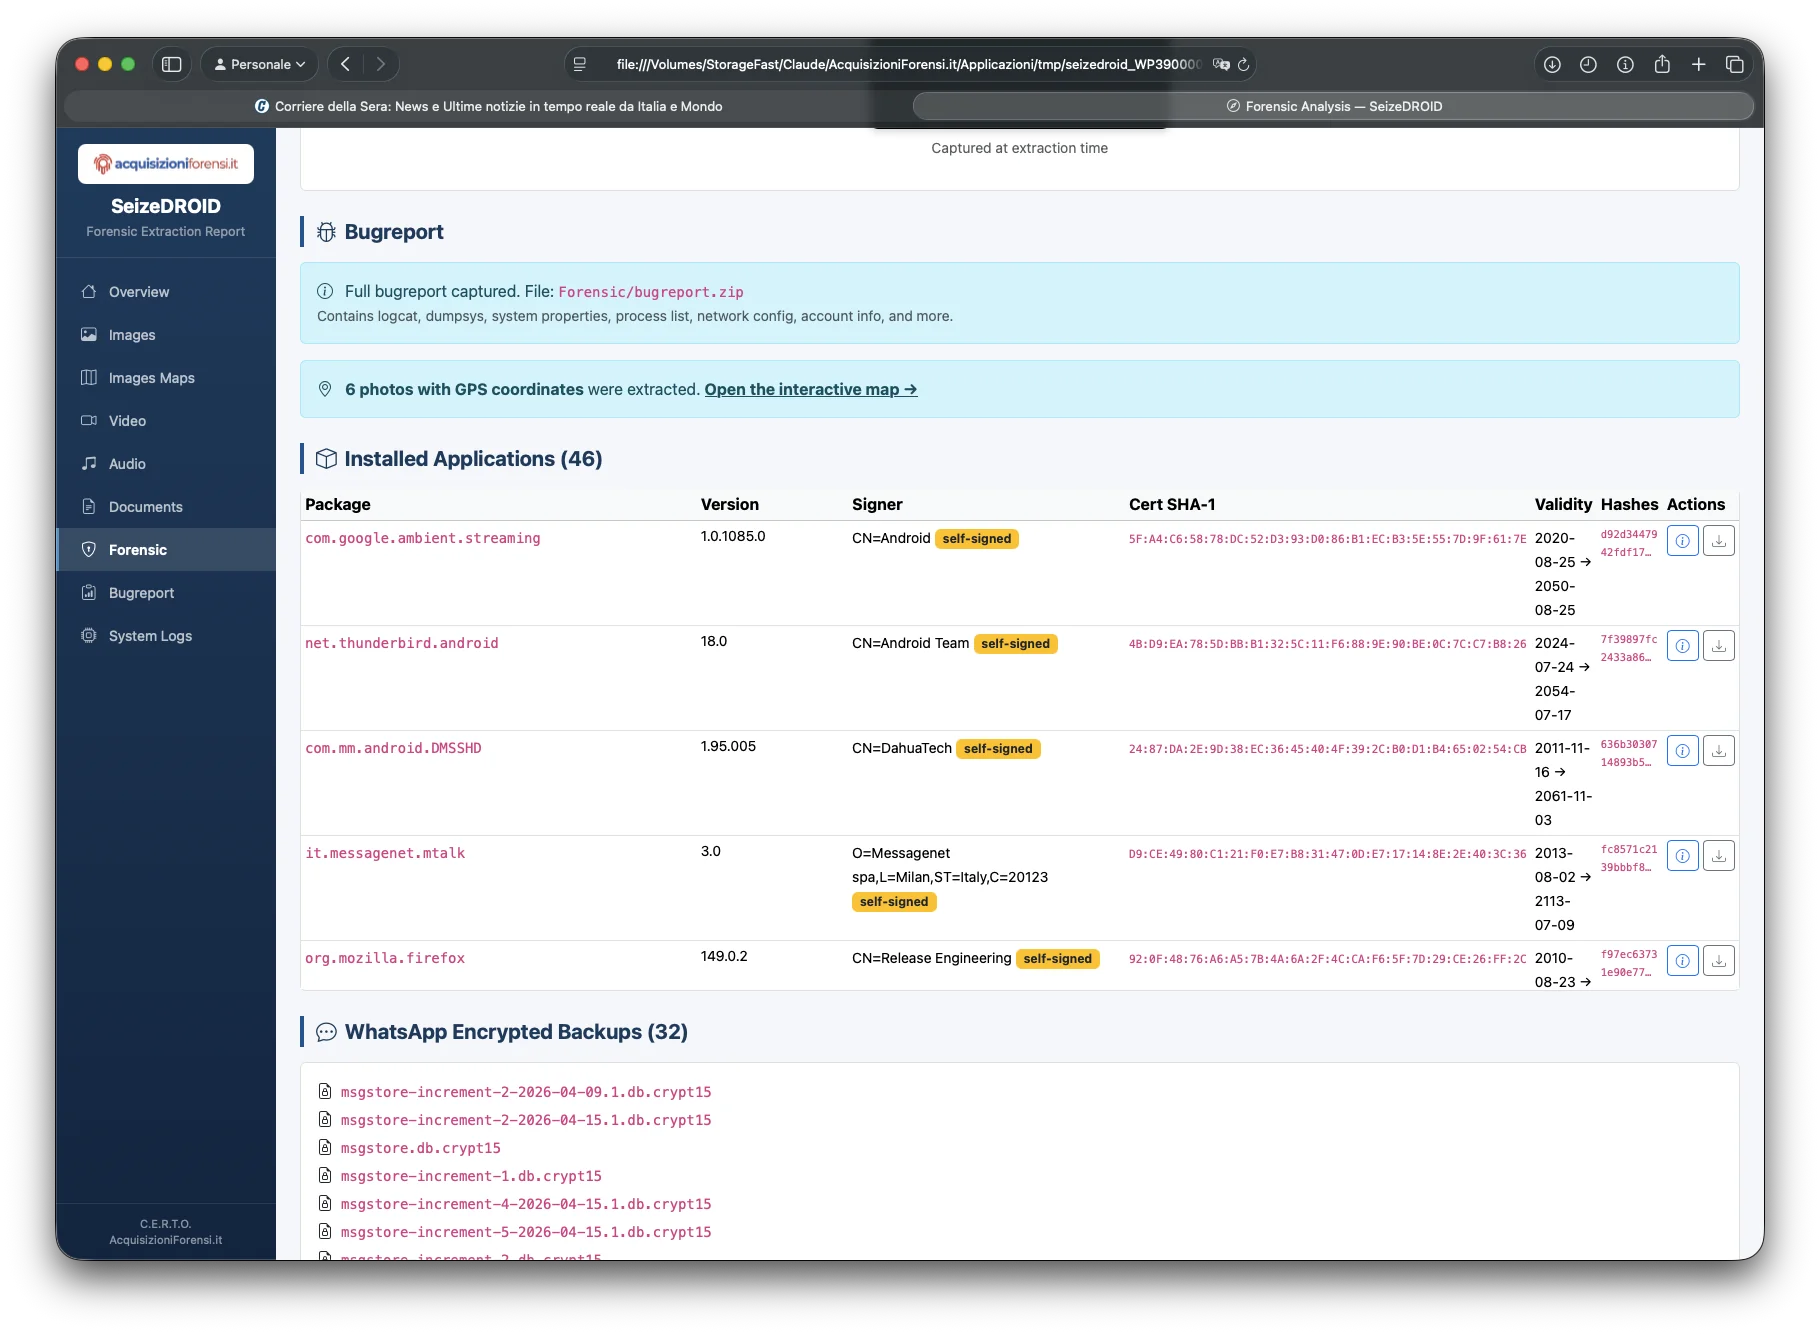Click the address bar URL field
1820x1334 pixels.
point(905,64)
